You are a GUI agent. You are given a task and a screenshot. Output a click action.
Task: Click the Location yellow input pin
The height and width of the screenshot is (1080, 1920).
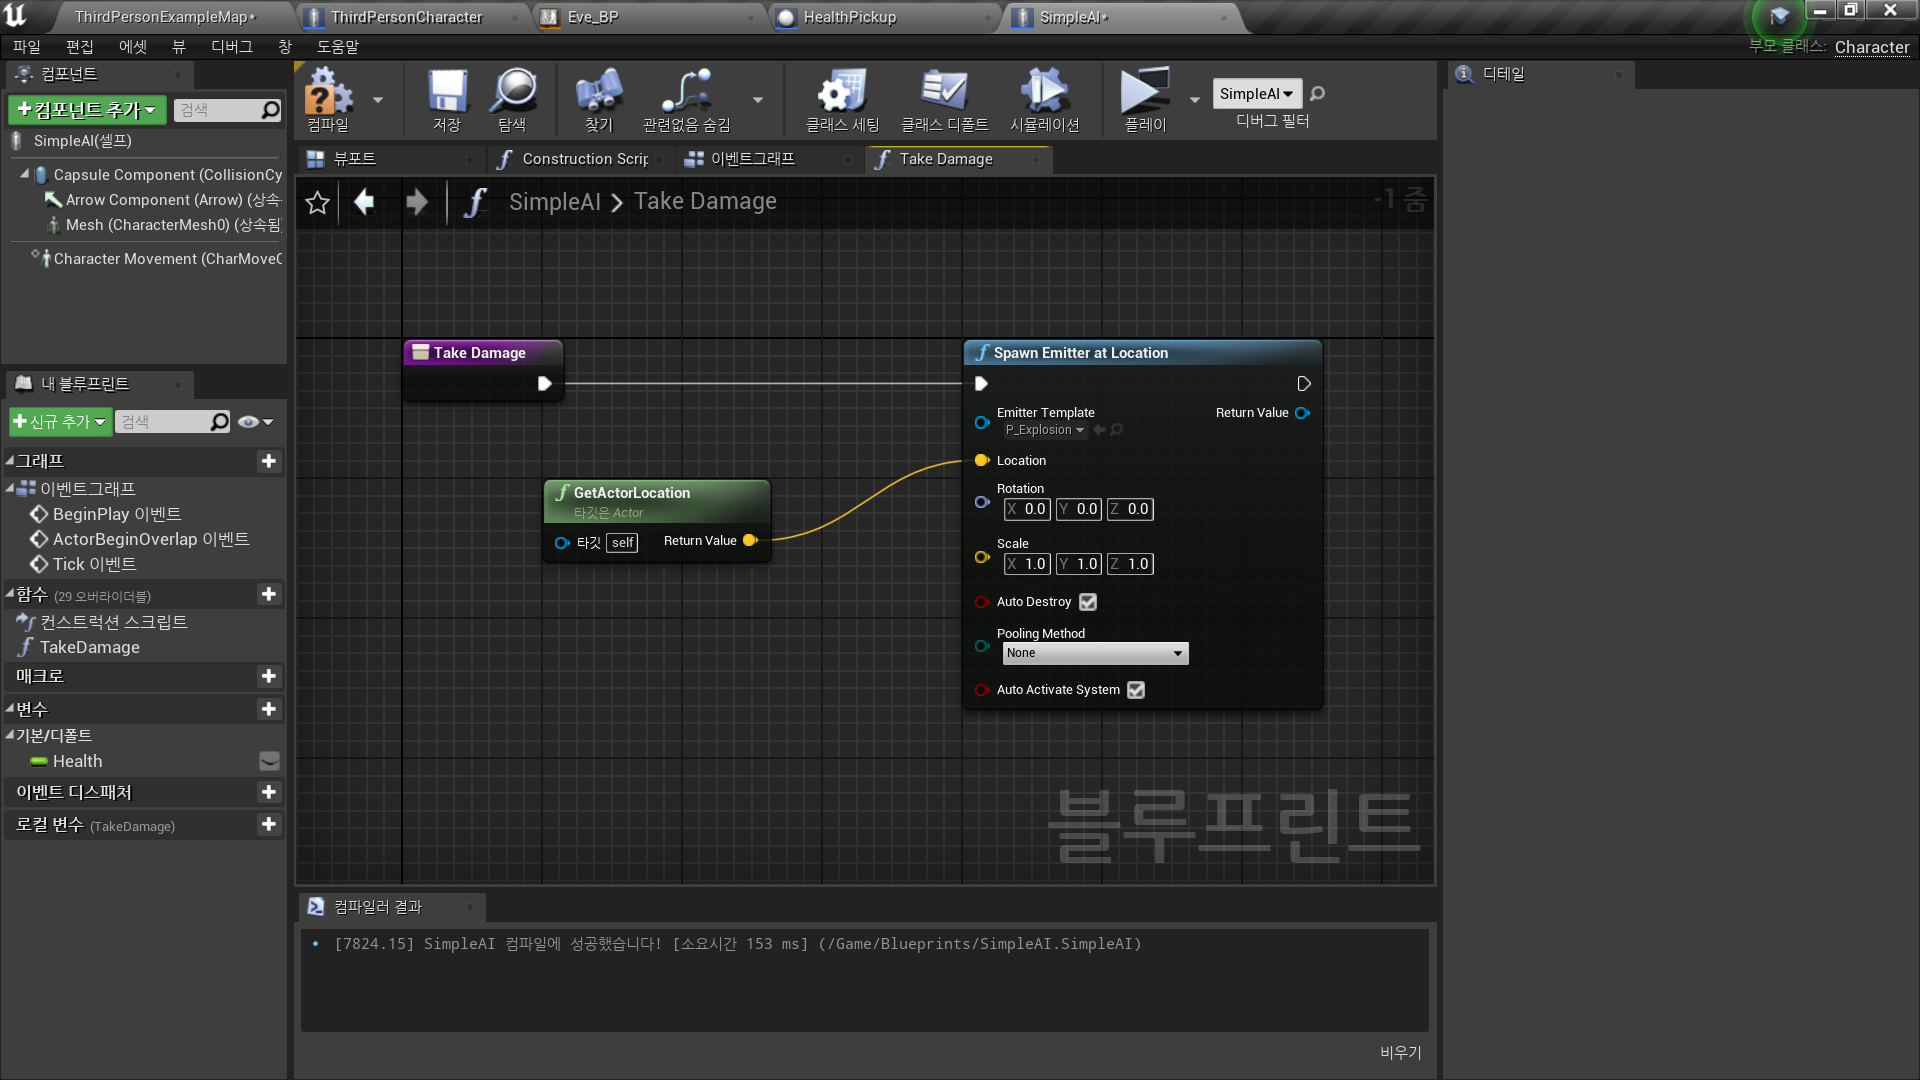tap(982, 461)
